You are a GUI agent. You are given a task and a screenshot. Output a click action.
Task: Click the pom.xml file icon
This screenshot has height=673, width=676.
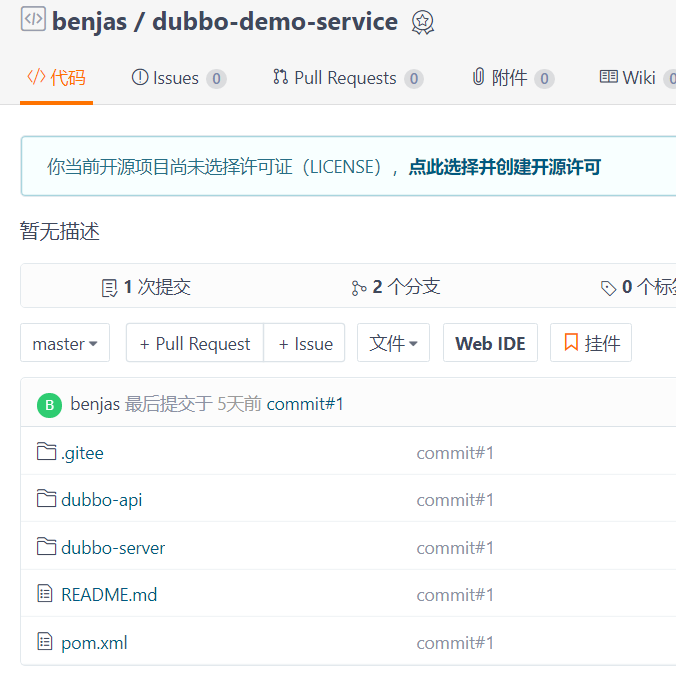coord(45,642)
